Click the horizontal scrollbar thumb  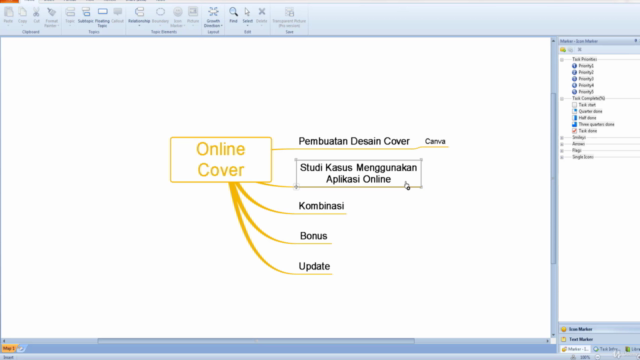pos(256,341)
